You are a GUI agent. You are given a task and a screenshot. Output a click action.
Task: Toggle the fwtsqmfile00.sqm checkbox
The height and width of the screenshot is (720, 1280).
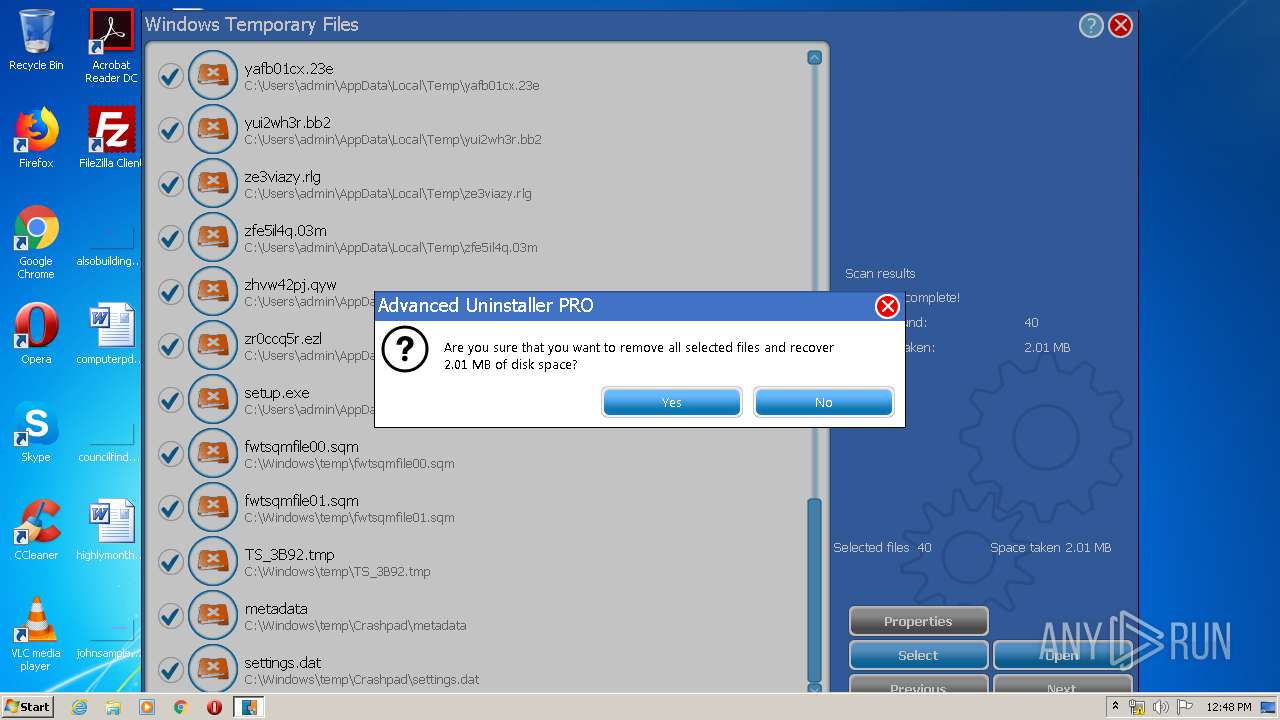[171, 454]
